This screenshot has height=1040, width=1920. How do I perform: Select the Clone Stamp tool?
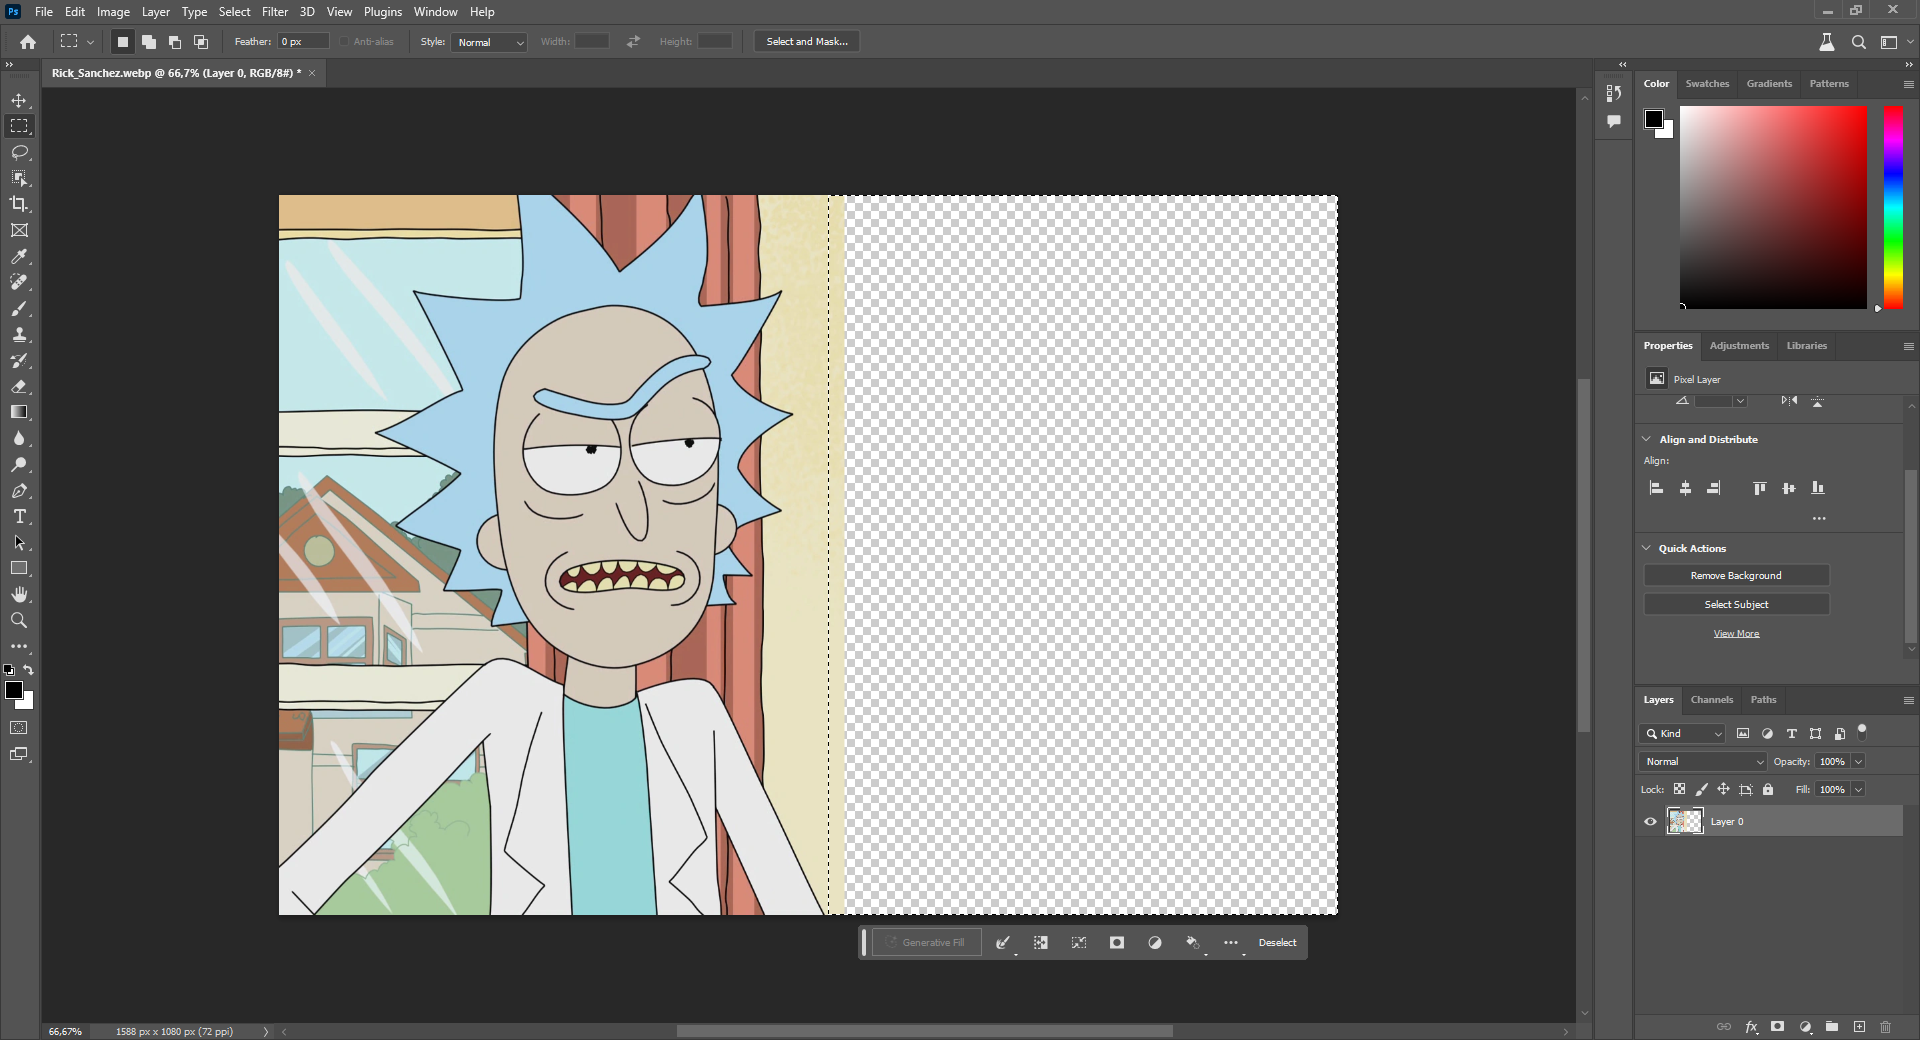pos(19,335)
